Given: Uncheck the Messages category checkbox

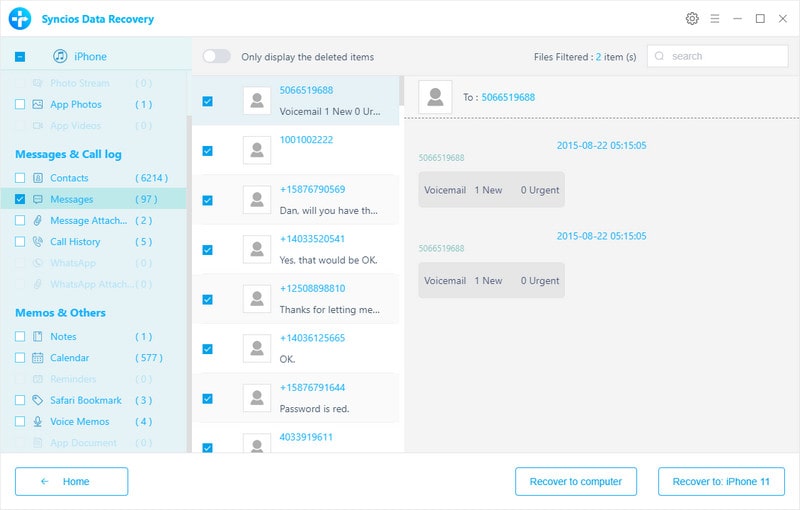Looking at the screenshot, I should 20,199.
